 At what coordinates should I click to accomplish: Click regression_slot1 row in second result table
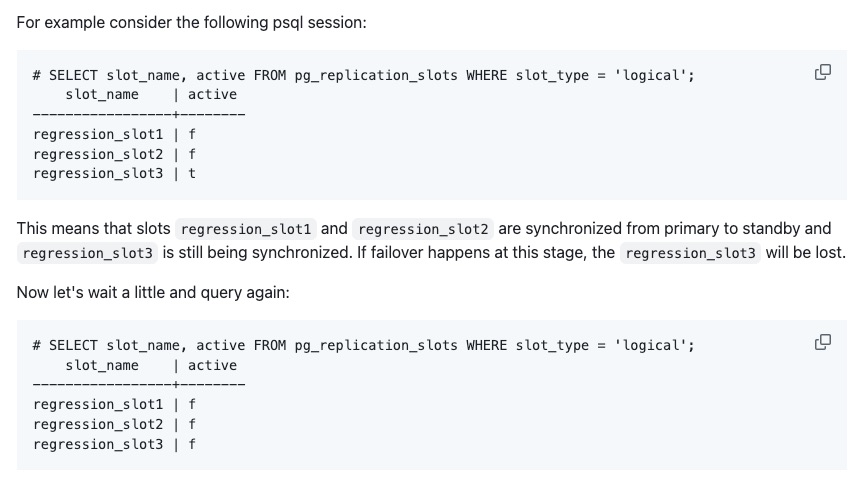(113, 404)
